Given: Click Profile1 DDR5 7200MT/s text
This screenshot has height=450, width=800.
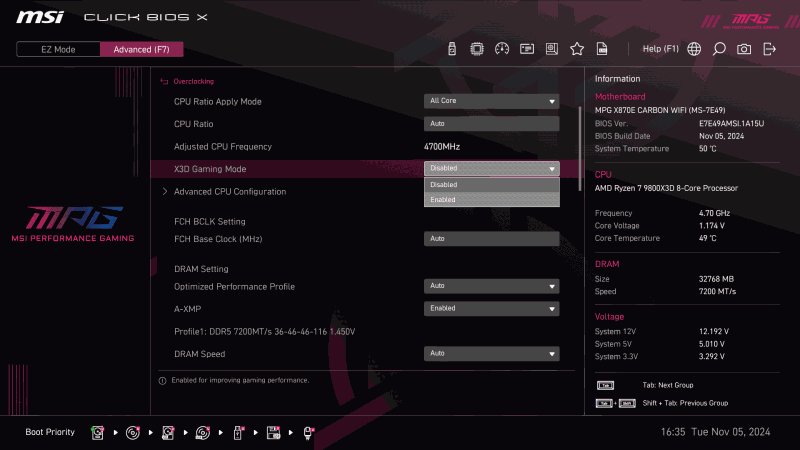Looking at the screenshot, I should point(264,332).
